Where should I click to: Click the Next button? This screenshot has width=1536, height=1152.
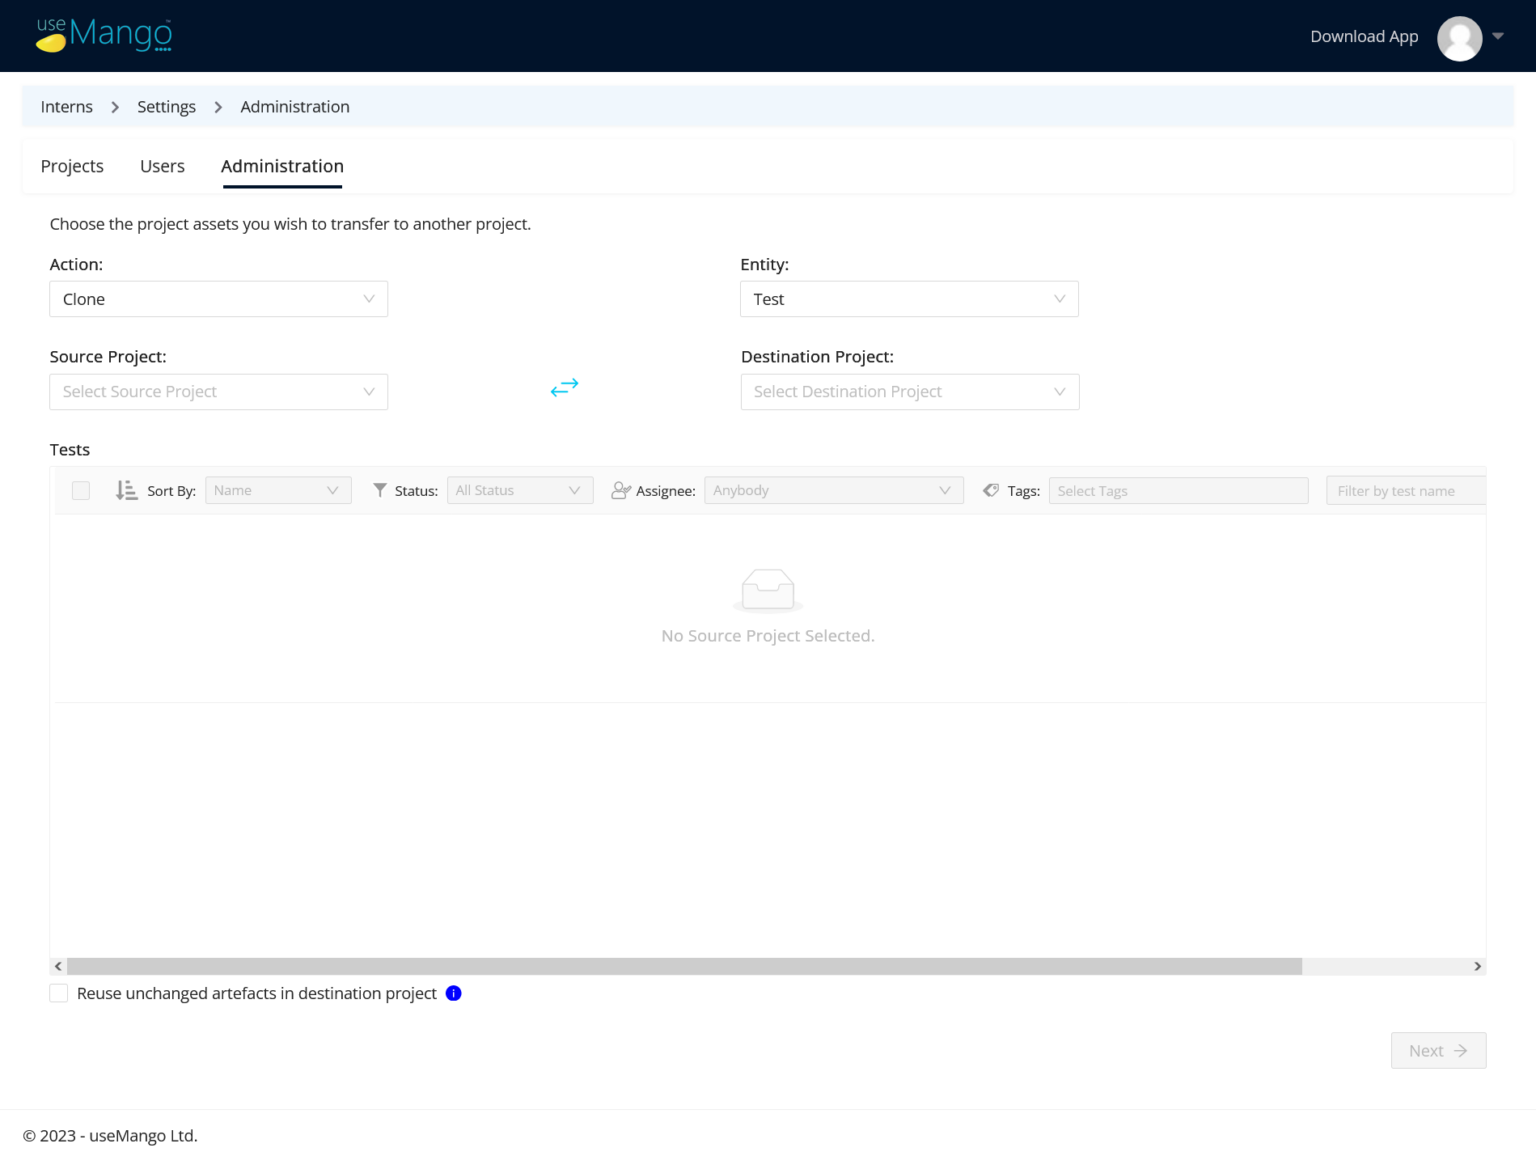pyautogui.click(x=1438, y=1050)
